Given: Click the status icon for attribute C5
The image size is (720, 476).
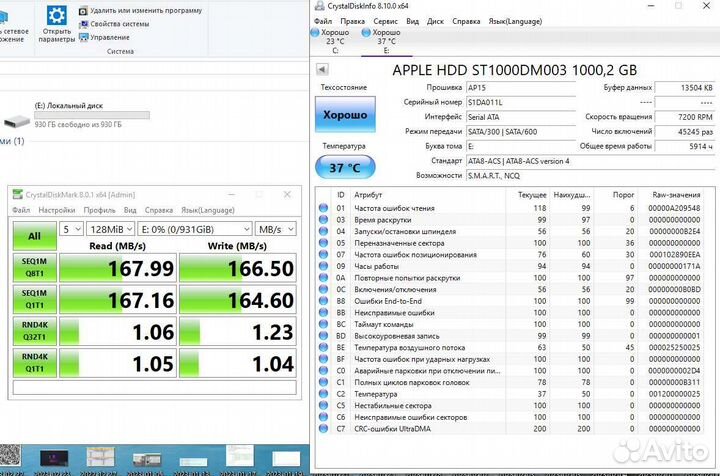Looking at the screenshot, I should click(323, 405).
